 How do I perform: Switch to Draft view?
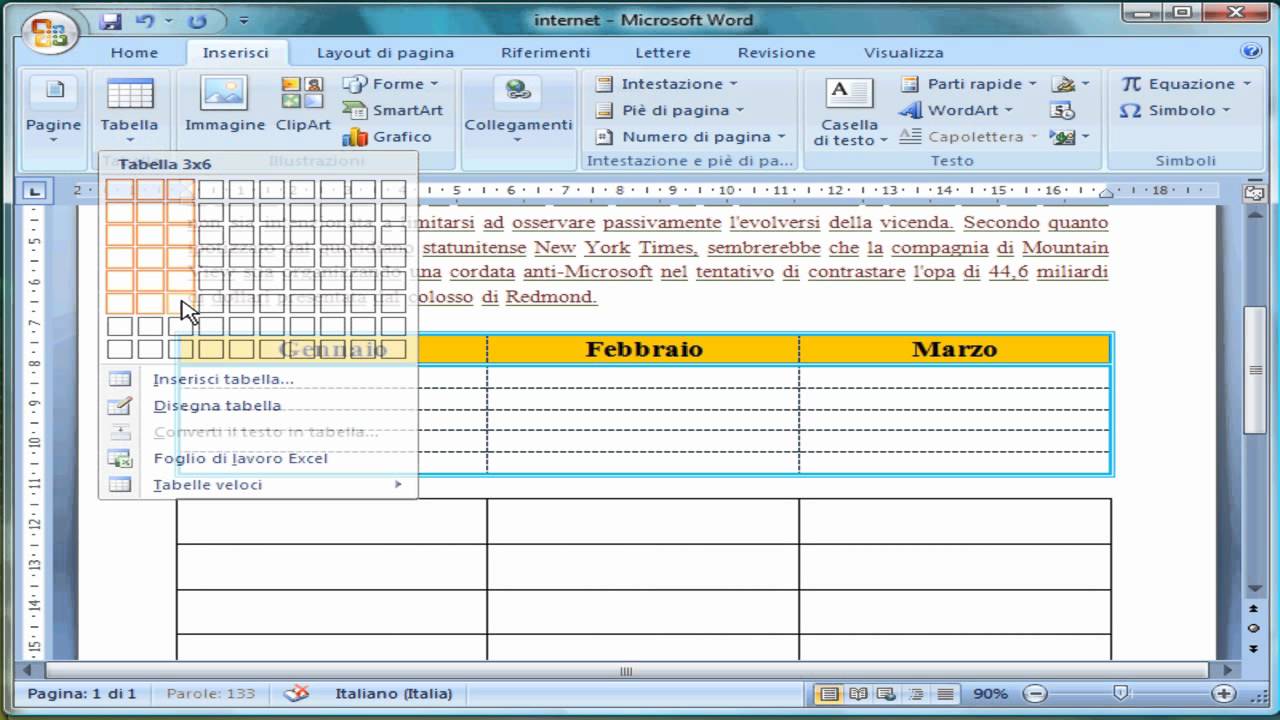(945, 693)
